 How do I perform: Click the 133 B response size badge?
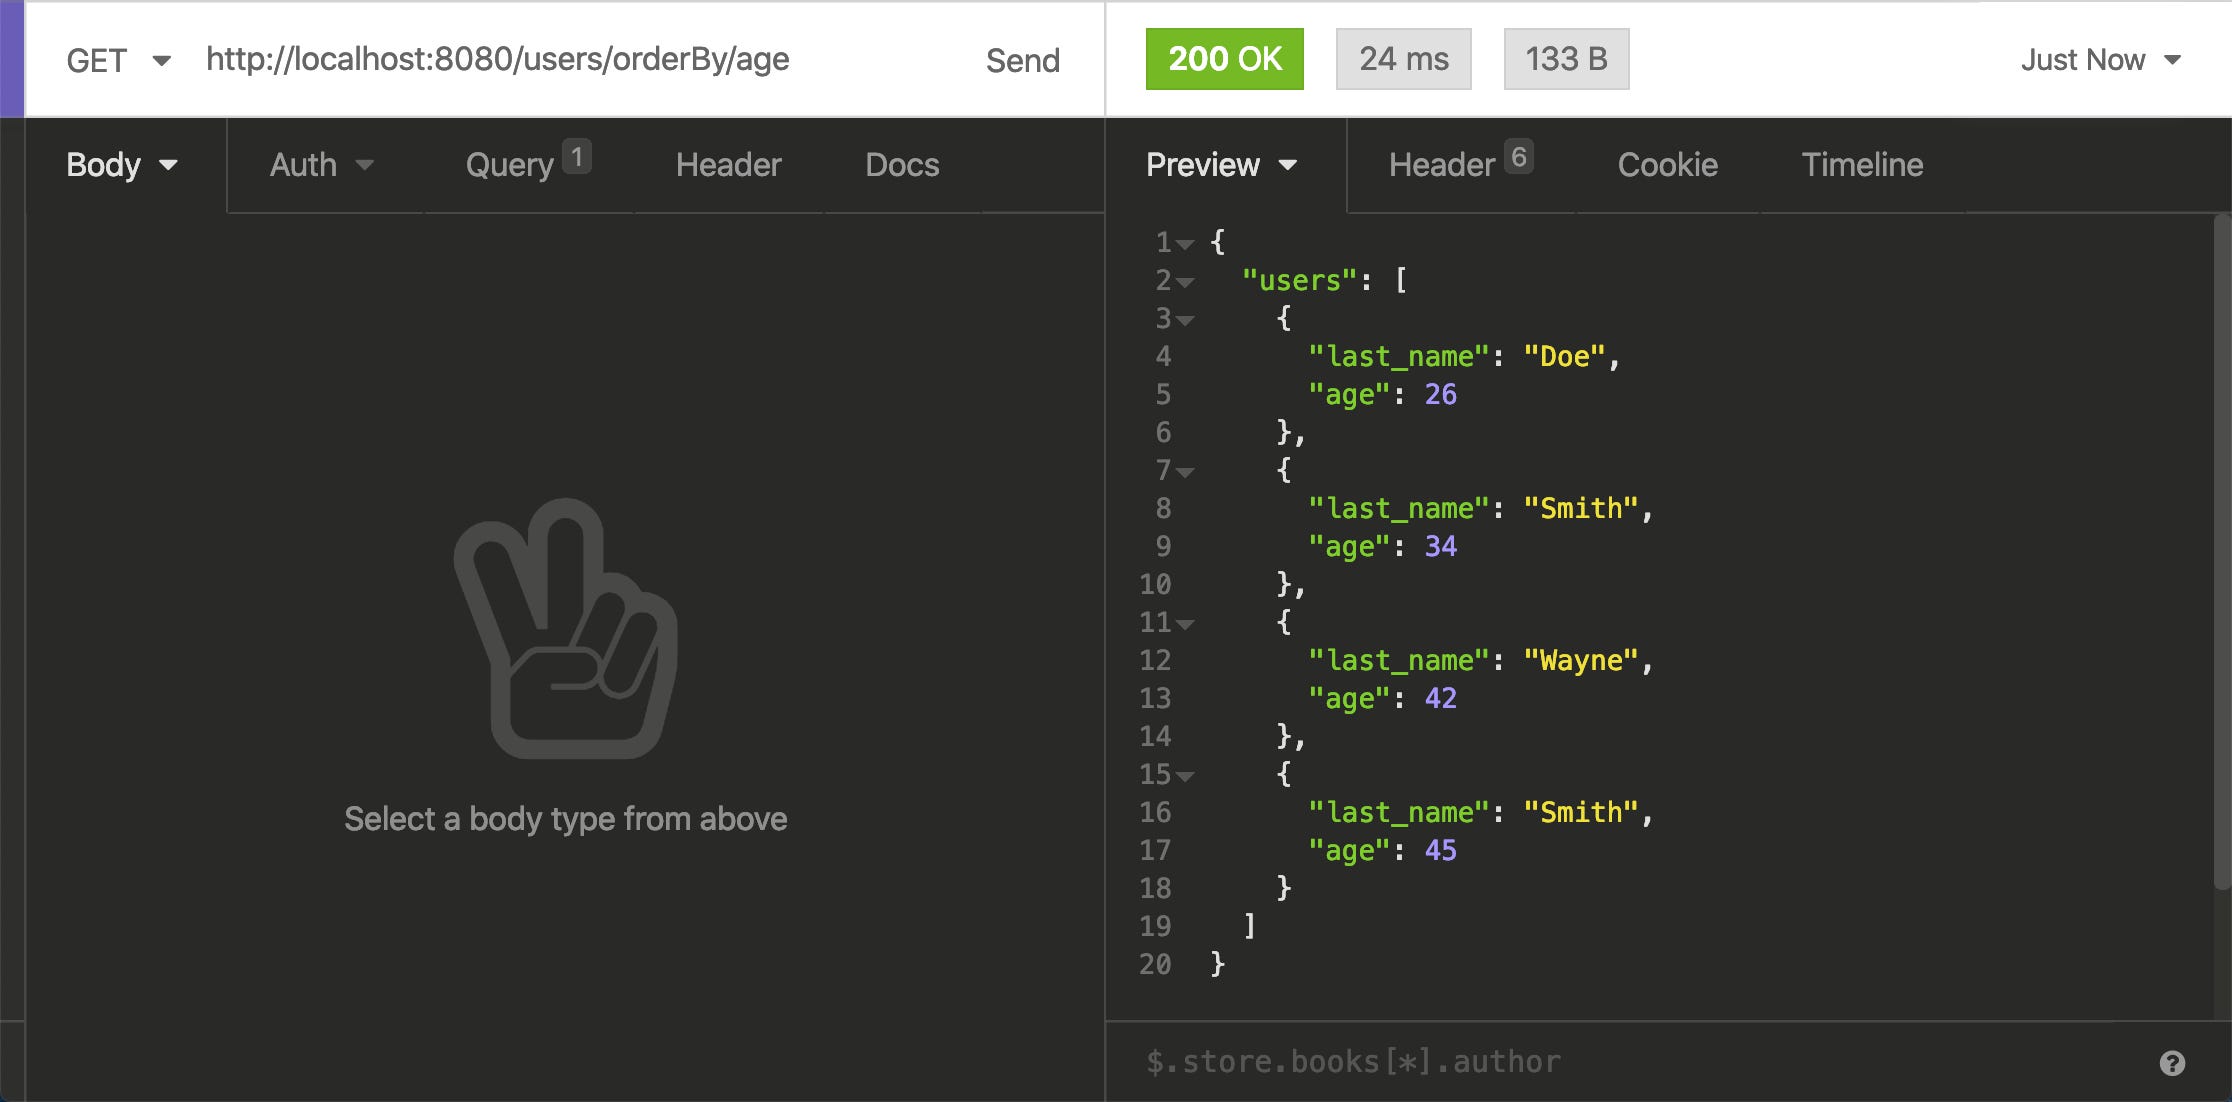tap(1565, 59)
